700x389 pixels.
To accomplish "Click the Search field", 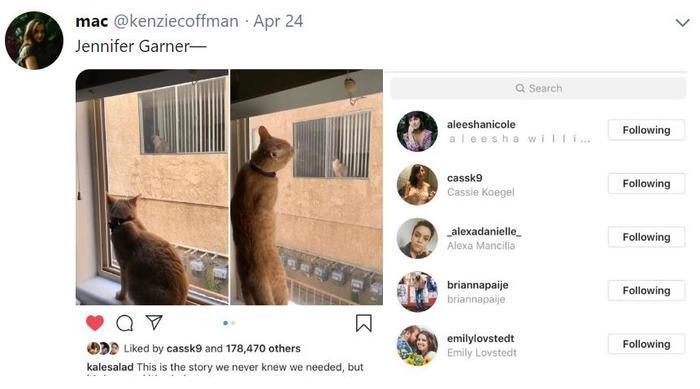I will point(538,88).
